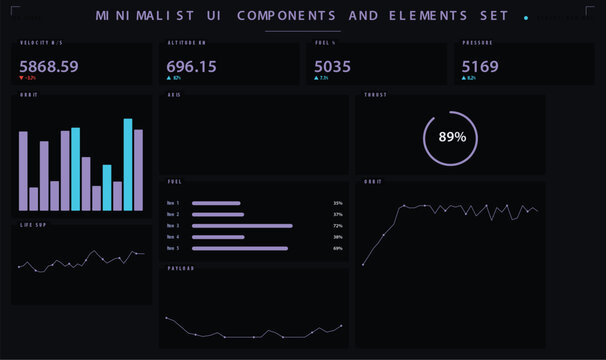This screenshot has width=606, height=360.
Task: Click the AXIS panel label
Action: 174,95
